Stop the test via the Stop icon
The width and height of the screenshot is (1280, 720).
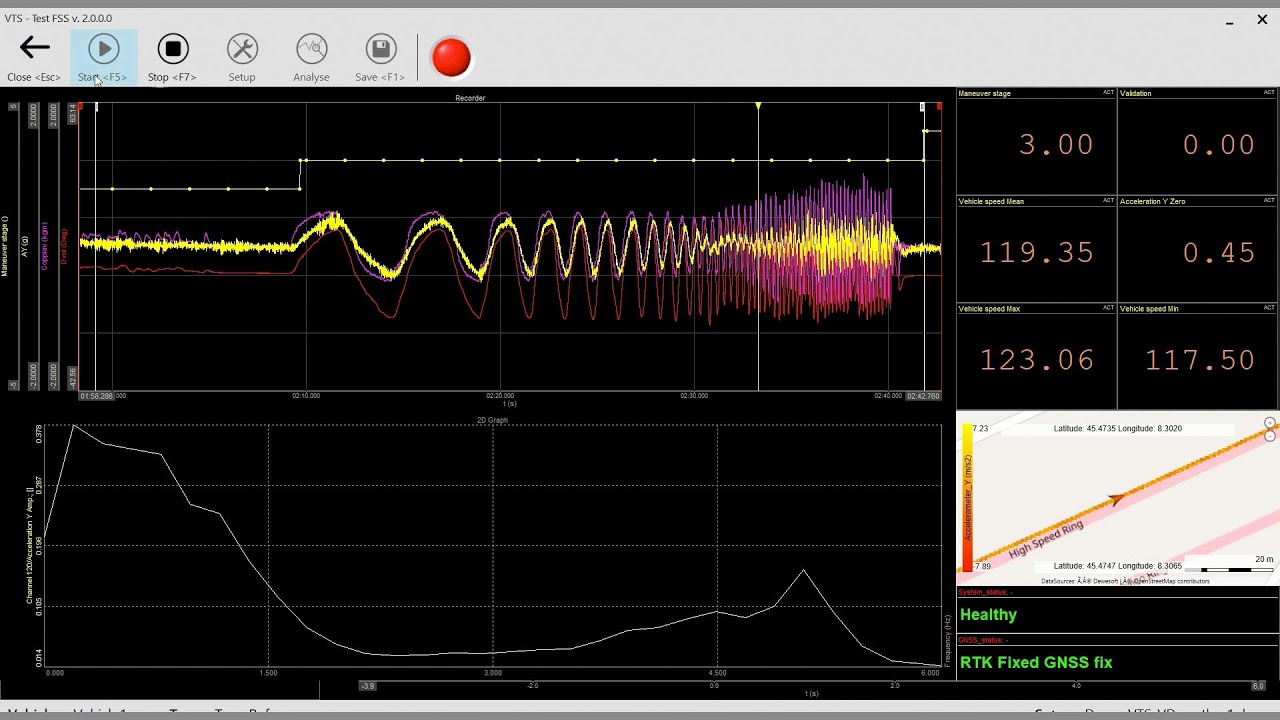[173, 49]
